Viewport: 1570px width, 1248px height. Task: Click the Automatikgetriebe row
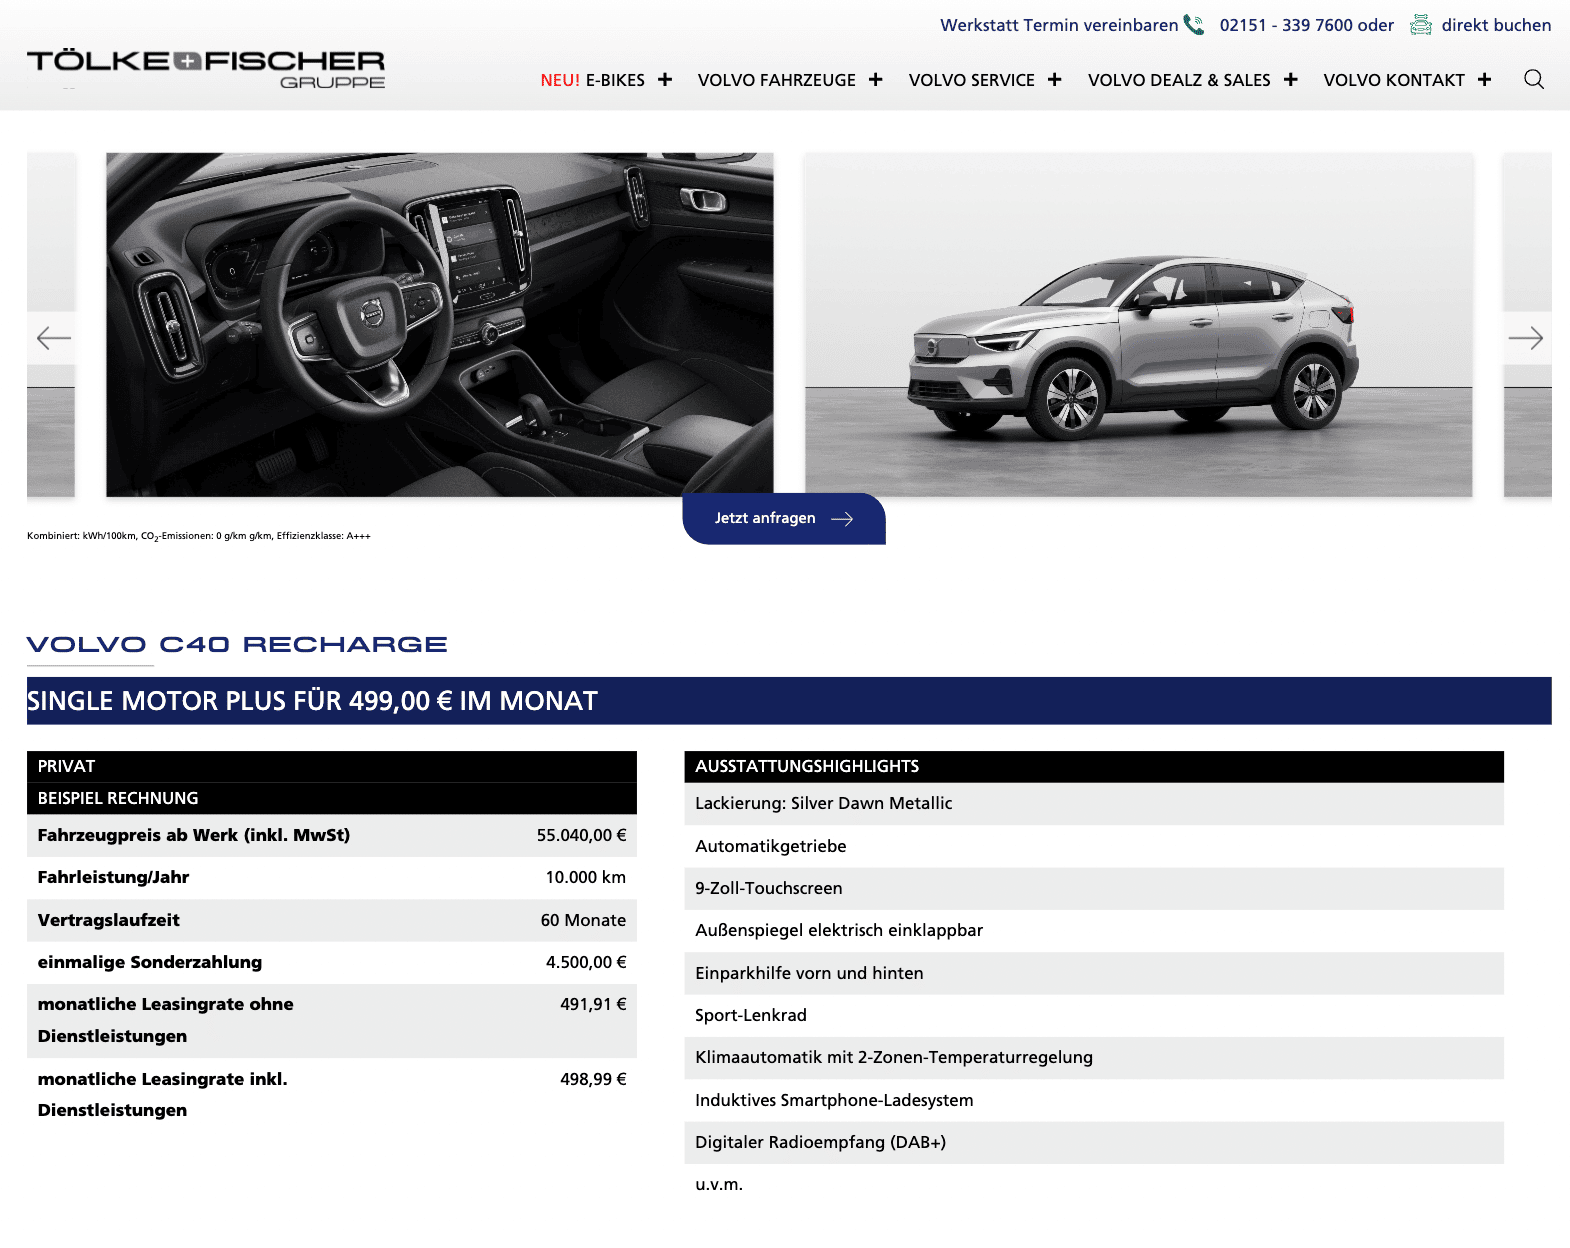(x=1094, y=846)
